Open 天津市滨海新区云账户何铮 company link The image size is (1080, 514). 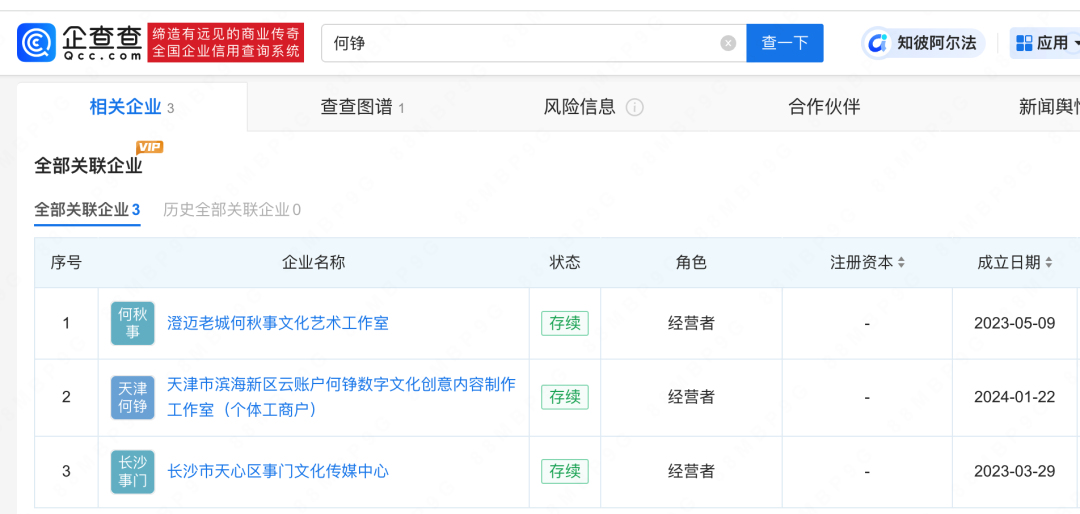tap(341, 385)
